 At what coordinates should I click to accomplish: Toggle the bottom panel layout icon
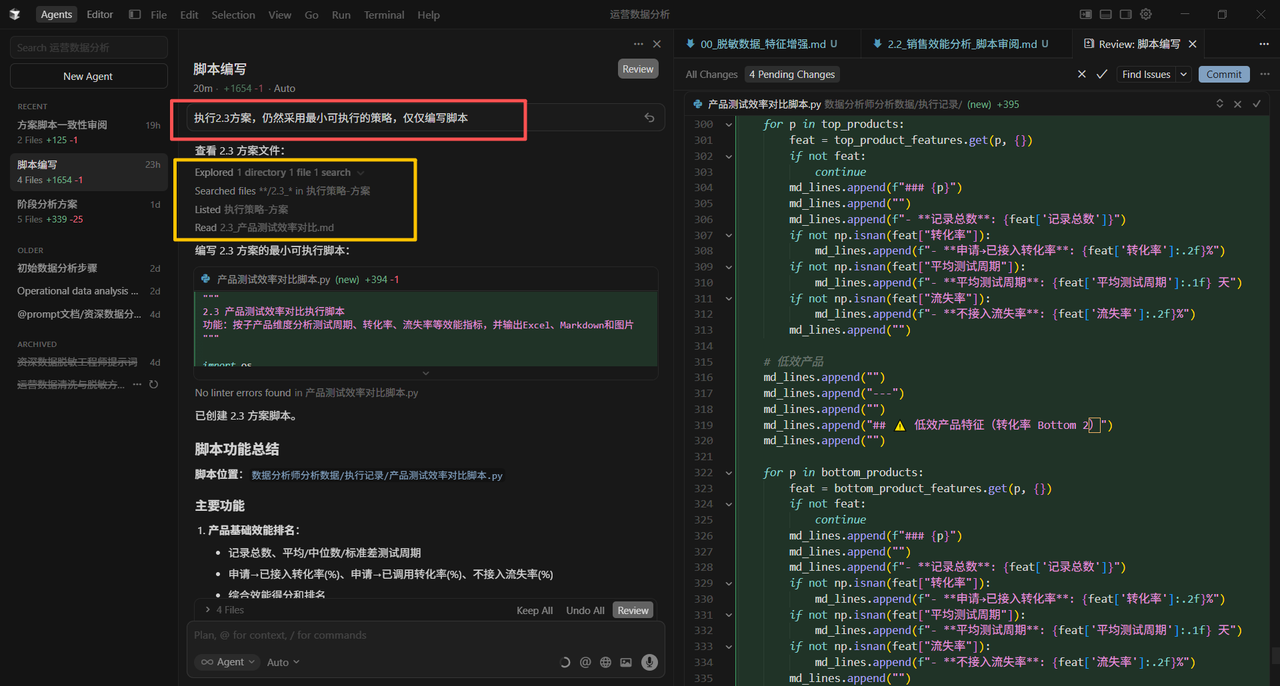[1106, 15]
